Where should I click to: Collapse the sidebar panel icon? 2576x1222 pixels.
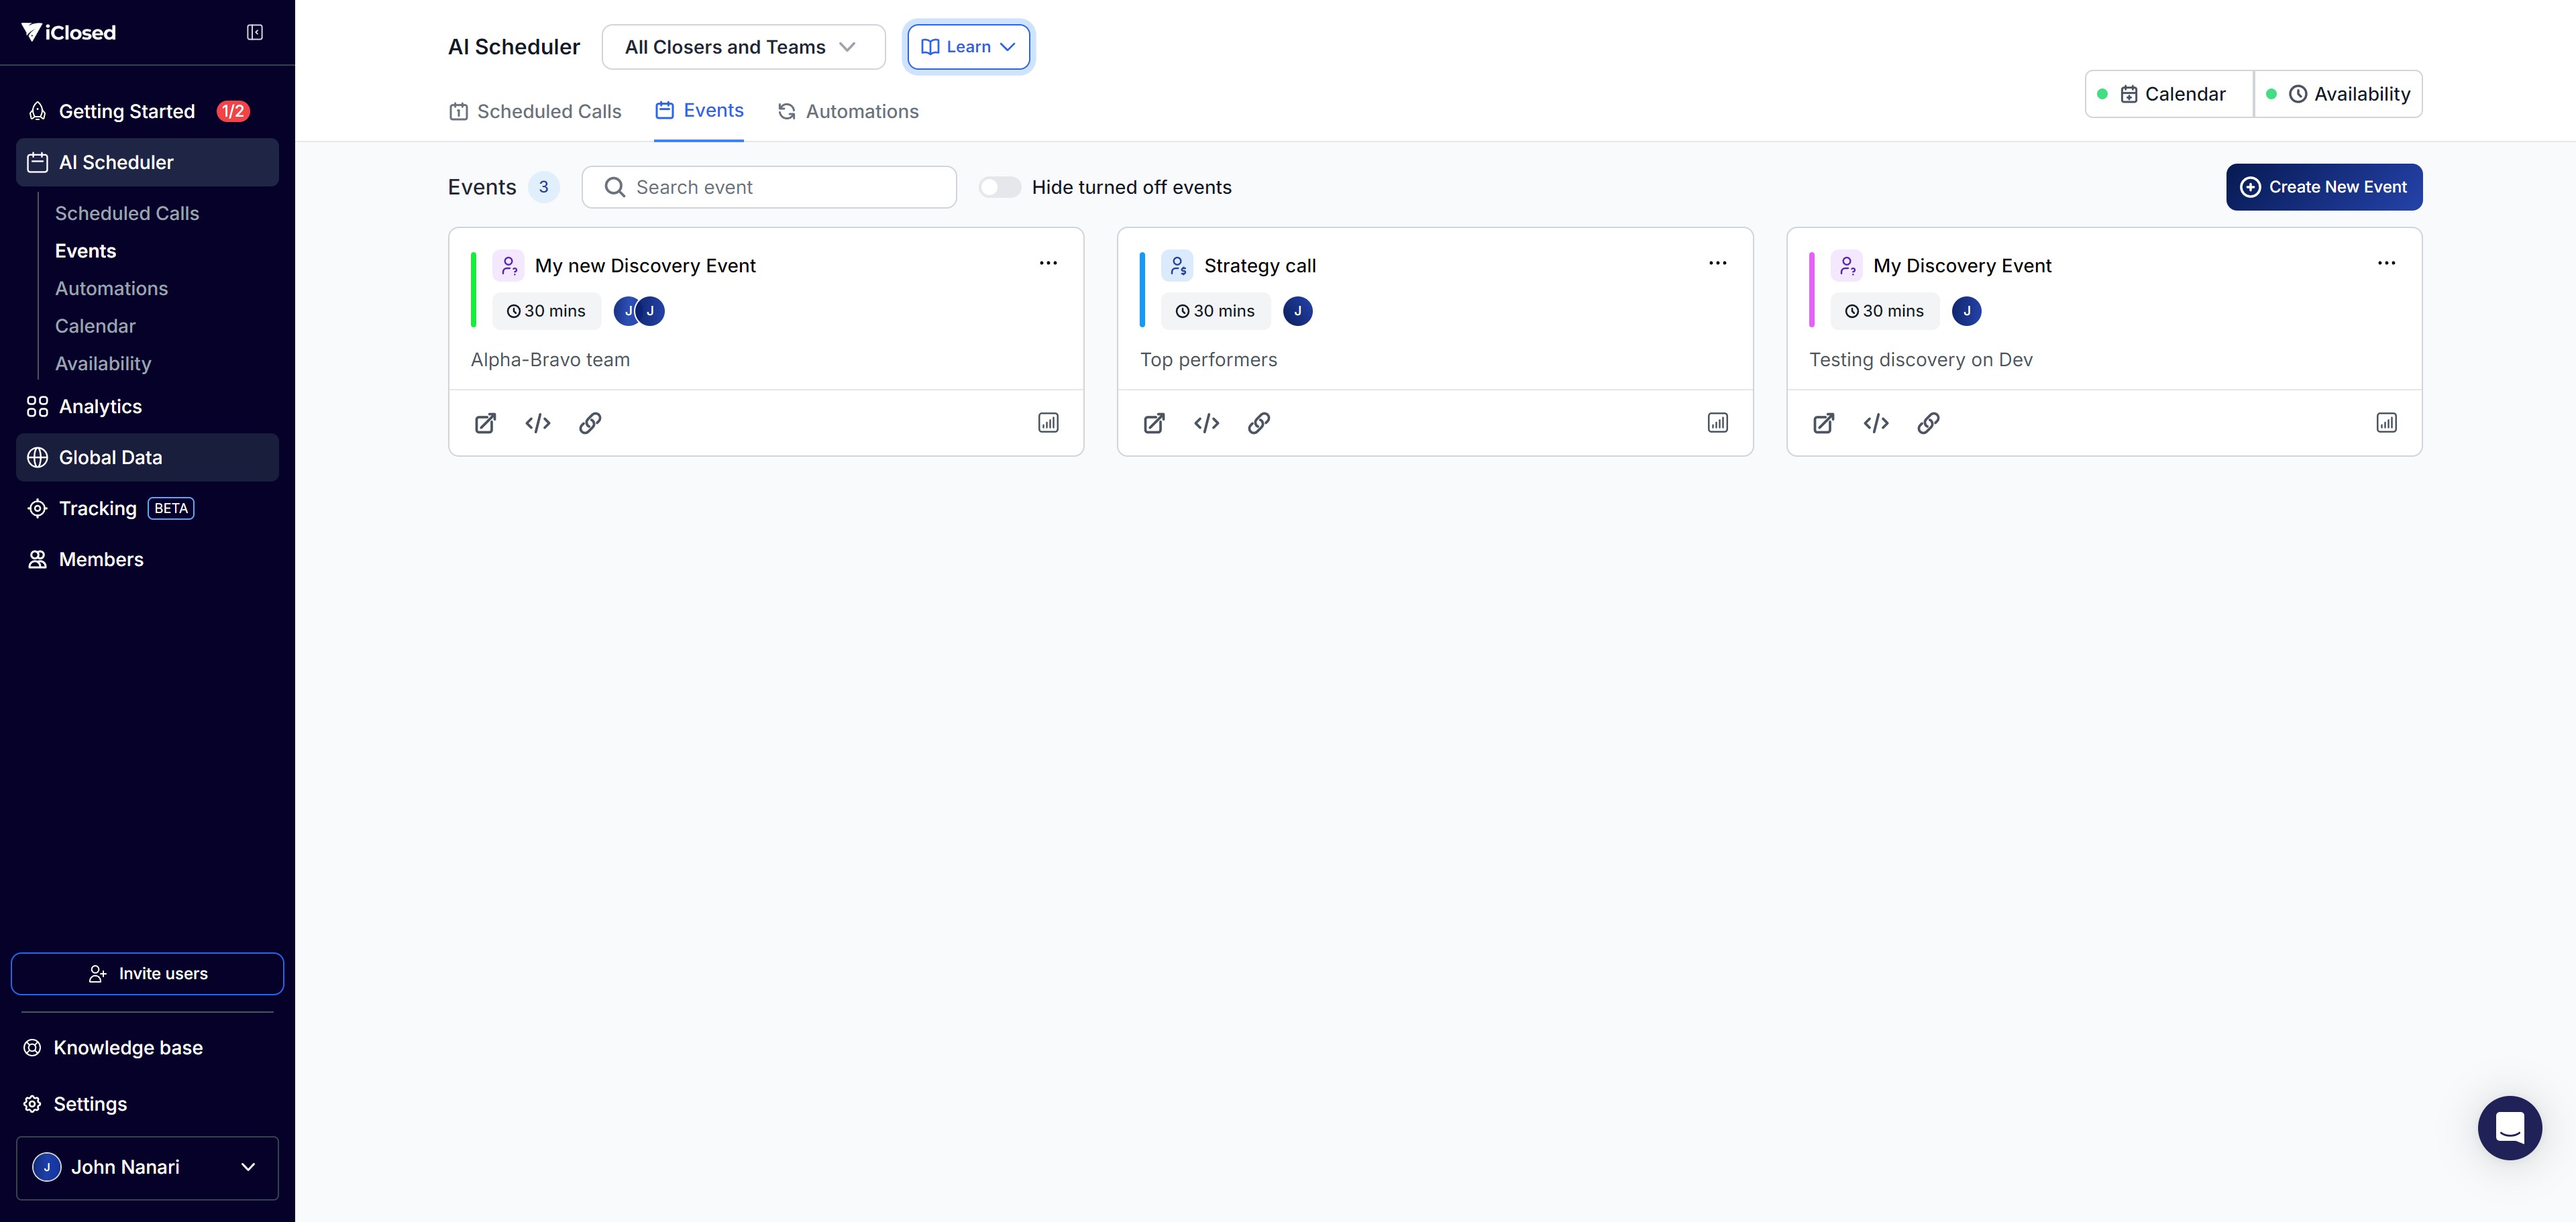(x=255, y=32)
